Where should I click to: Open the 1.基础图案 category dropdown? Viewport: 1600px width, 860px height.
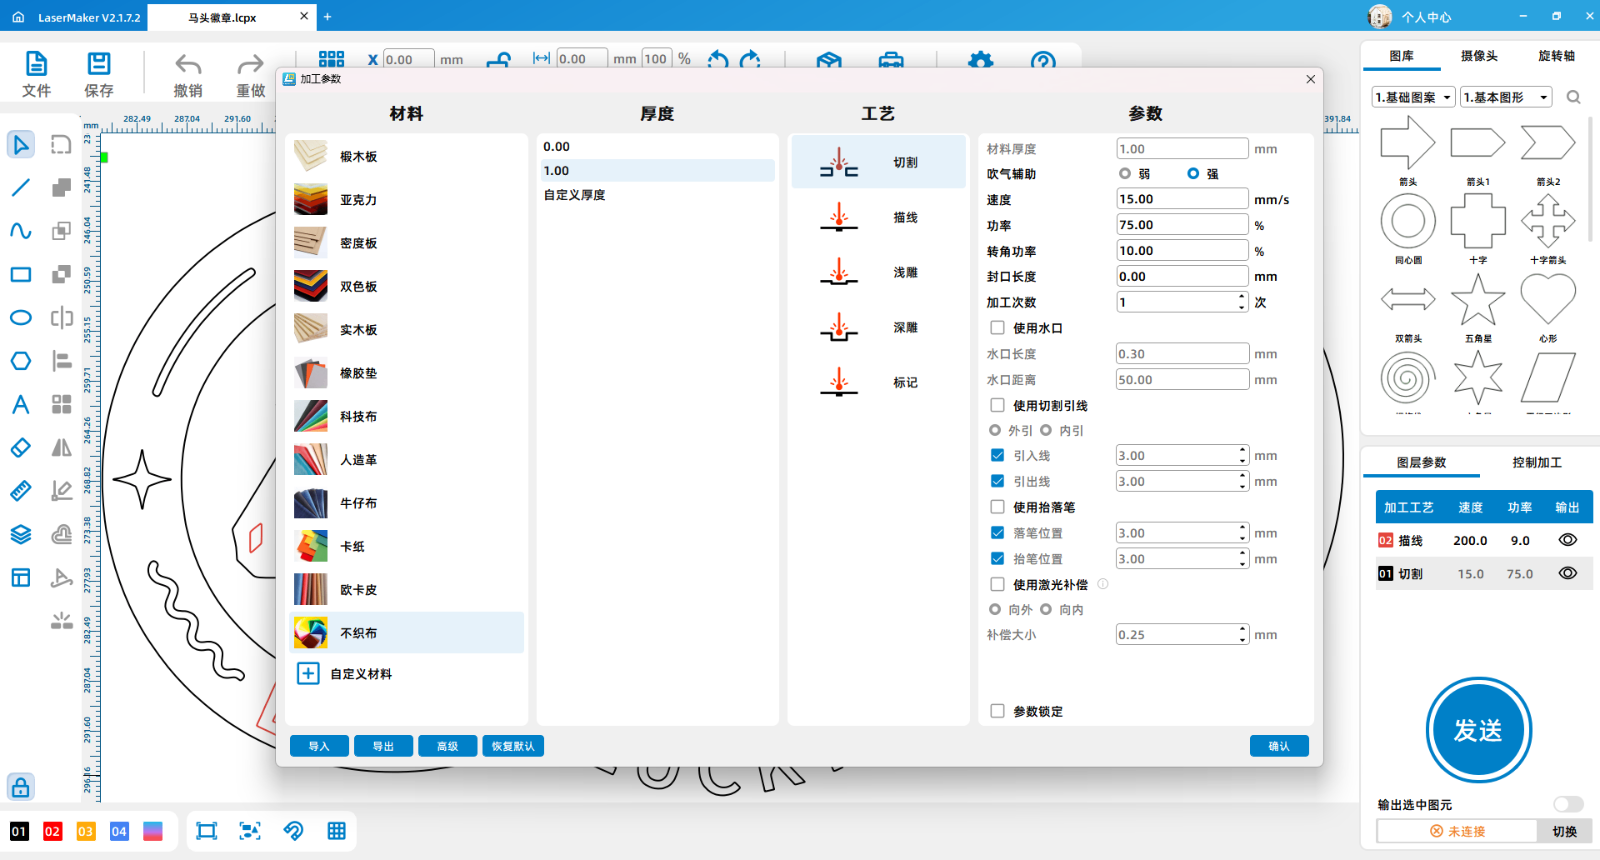(x=1413, y=97)
